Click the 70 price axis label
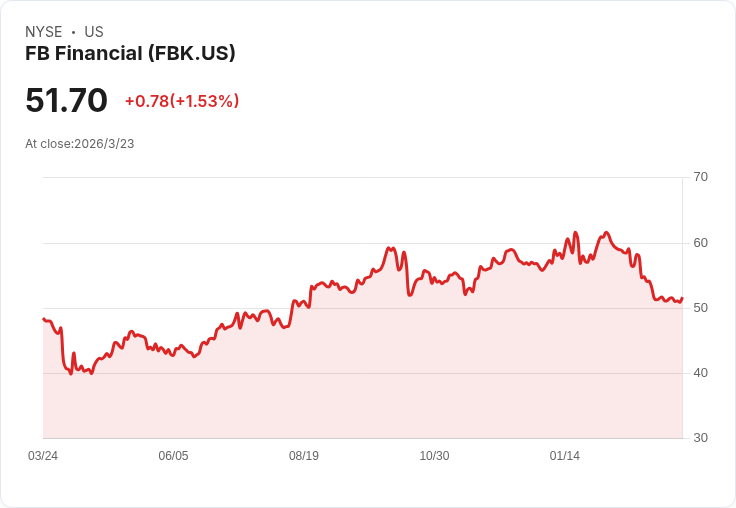The image size is (736, 508). (701, 177)
